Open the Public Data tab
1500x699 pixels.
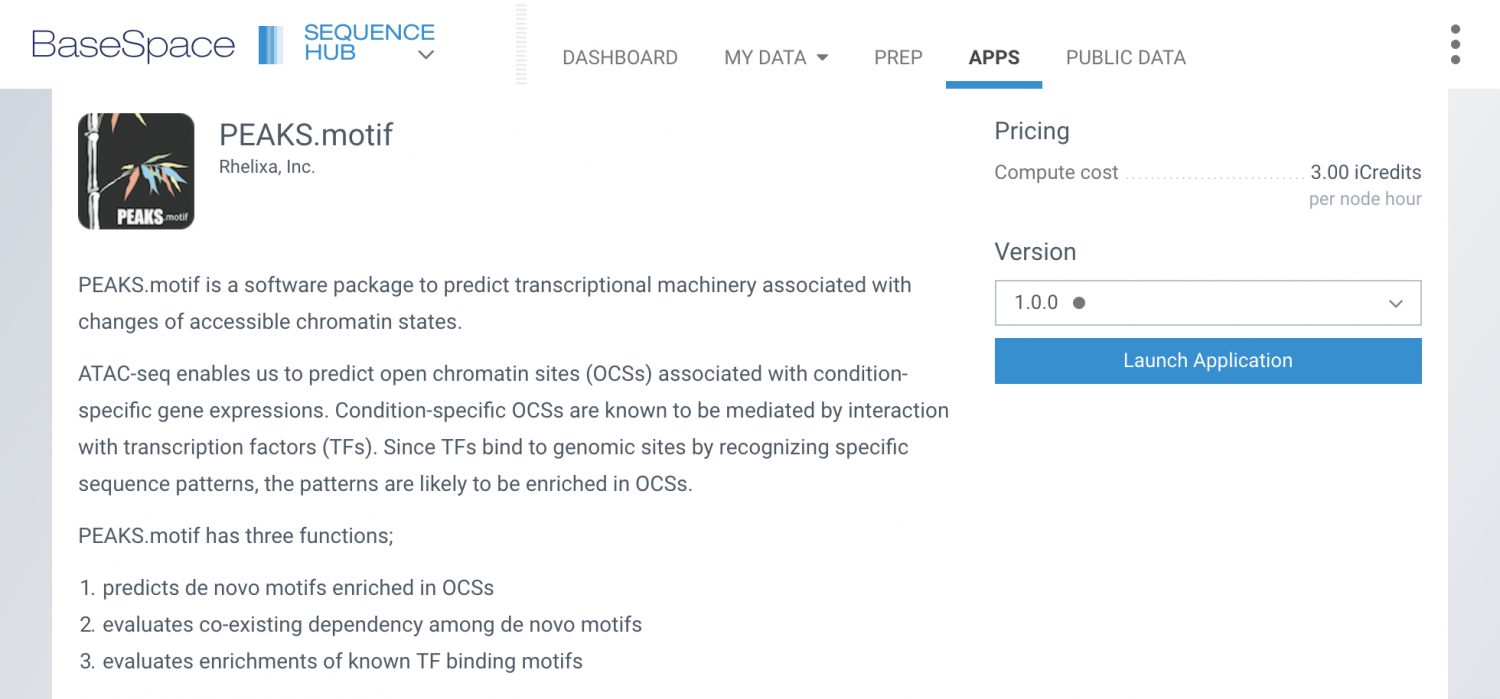tap(1126, 58)
